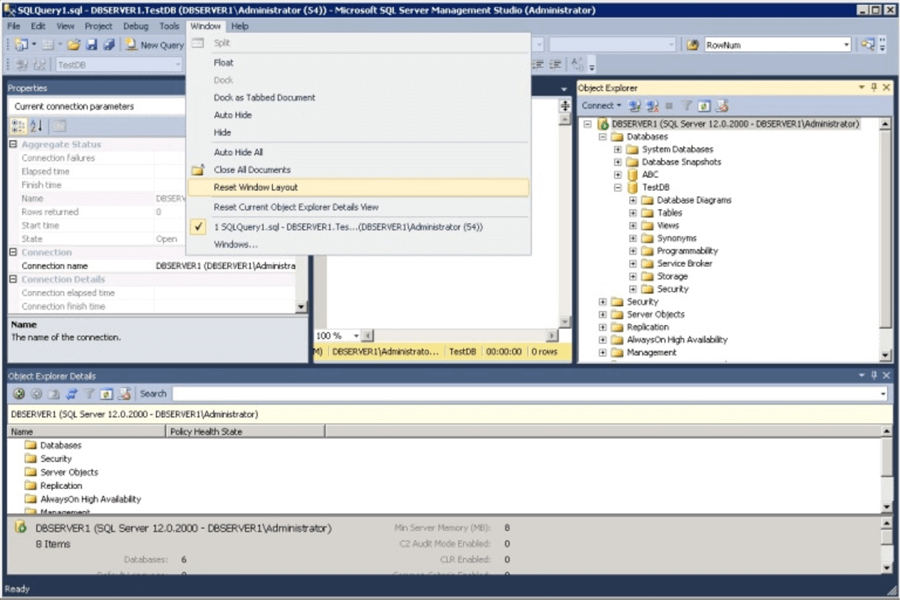Select the Service Broker folder under TestDB
This screenshot has height=600, width=900.
[x=684, y=263]
